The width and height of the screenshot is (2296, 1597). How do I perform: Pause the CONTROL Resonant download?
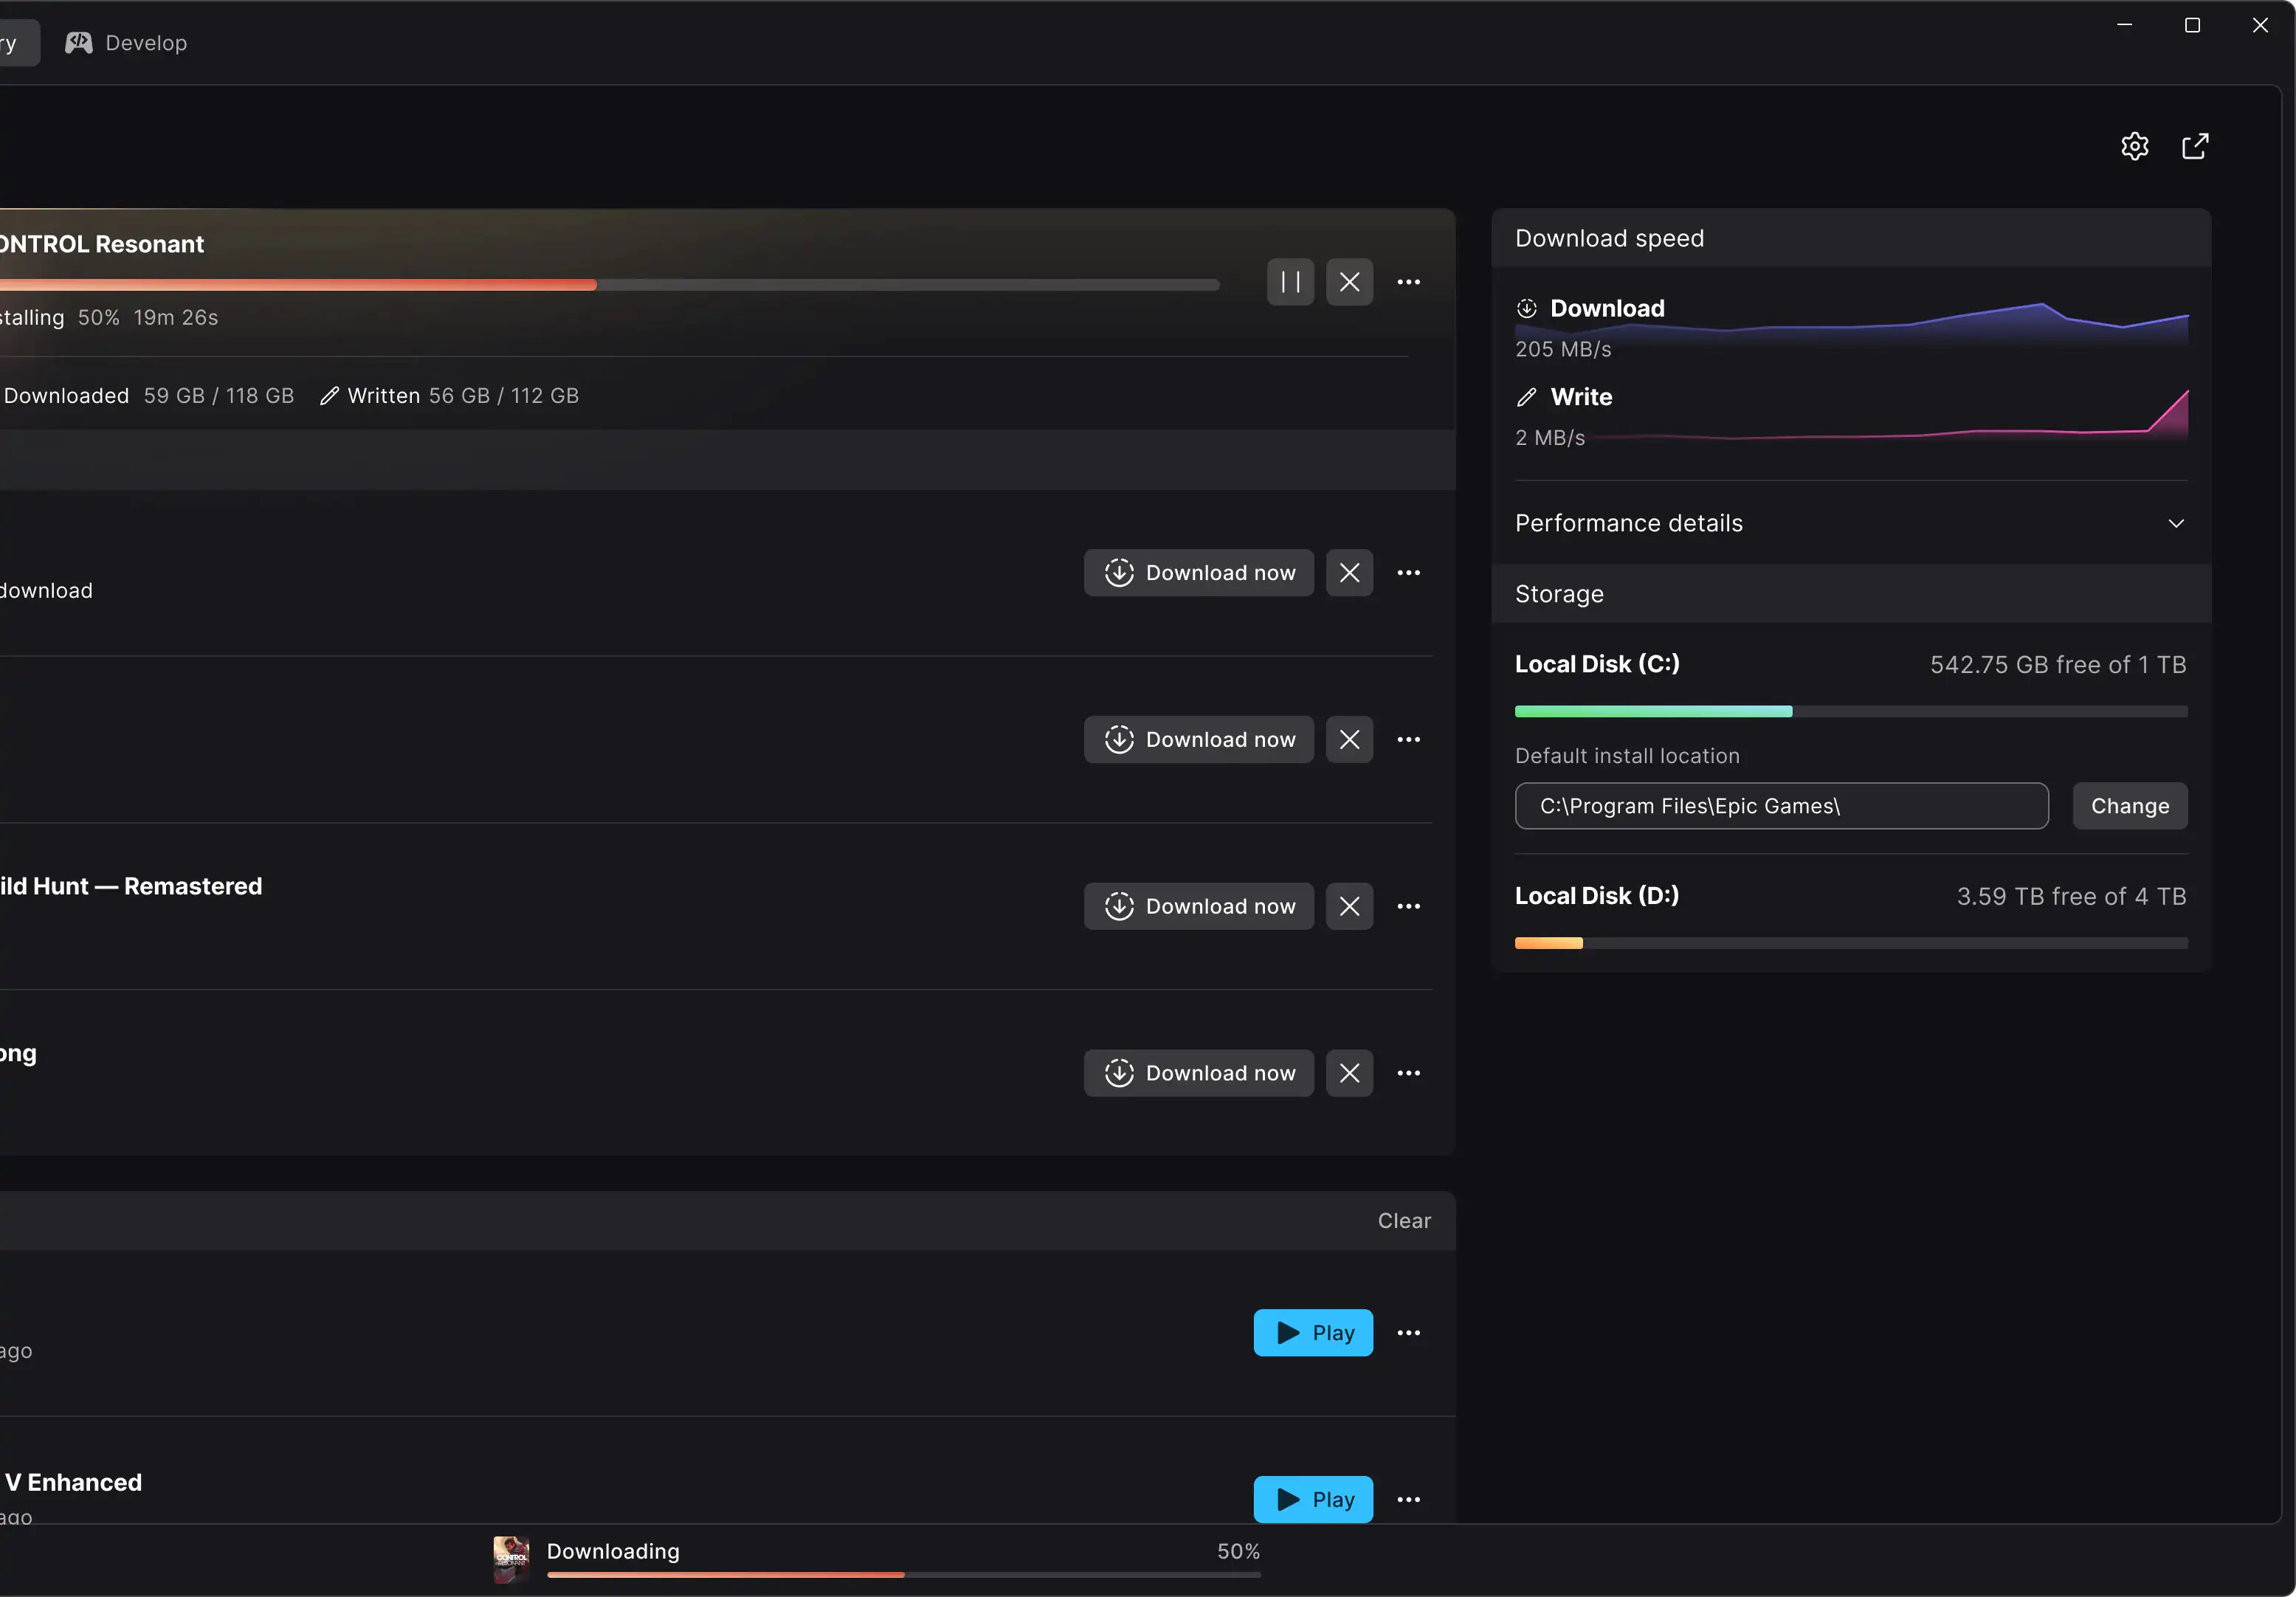[1290, 282]
